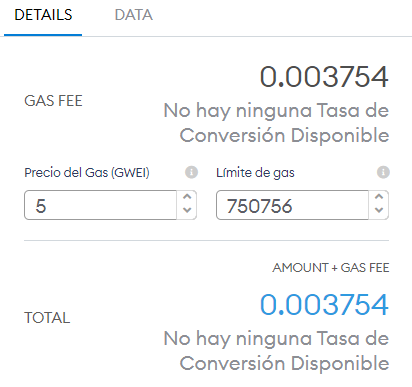This screenshot has width=412, height=387.
Task: Click the AMOUNT + GAS FEE text
Action: 331,268
